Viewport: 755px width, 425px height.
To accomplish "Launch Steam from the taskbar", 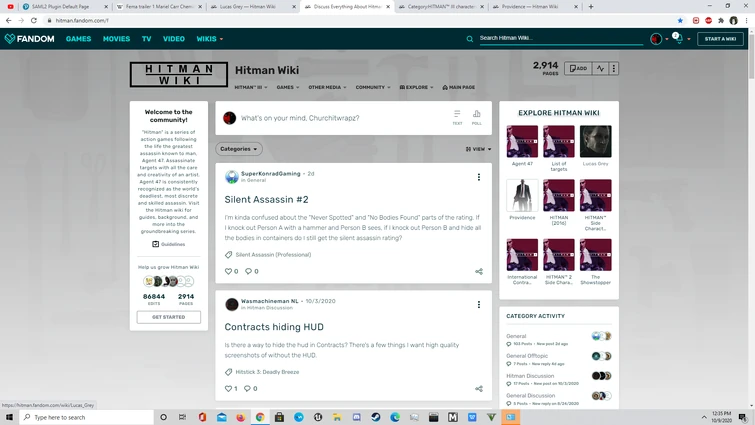I will click(x=376, y=417).
